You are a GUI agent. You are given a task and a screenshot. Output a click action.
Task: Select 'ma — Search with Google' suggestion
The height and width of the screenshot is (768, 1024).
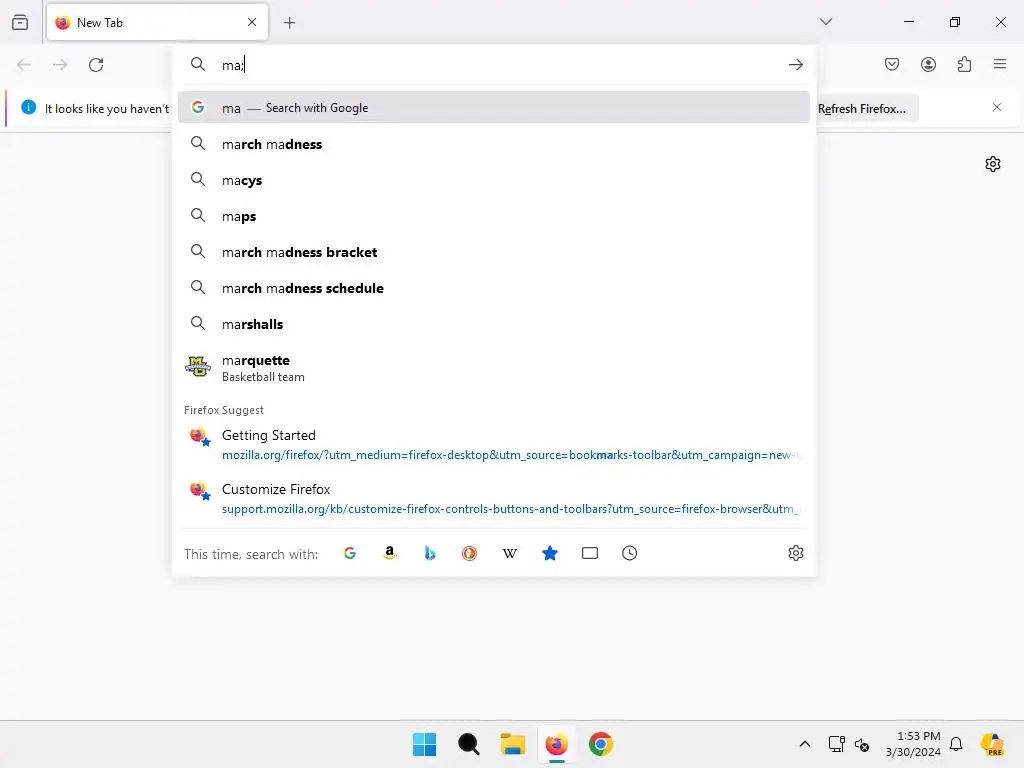(494, 108)
